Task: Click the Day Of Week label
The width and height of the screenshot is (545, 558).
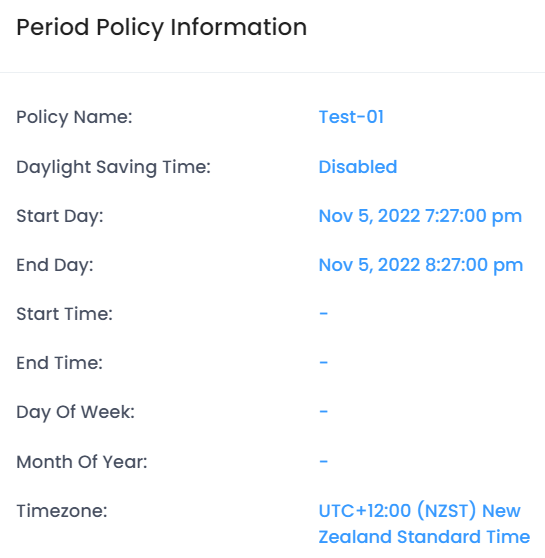Action: tap(75, 412)
